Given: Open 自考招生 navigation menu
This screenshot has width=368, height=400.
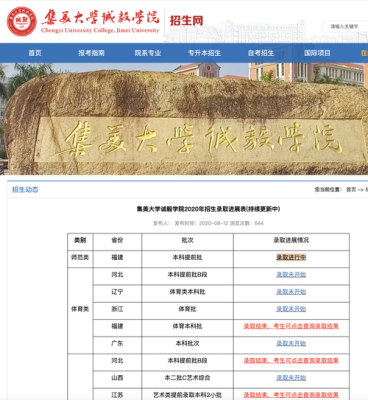Looking at the screenshot, I should (261, 53).
